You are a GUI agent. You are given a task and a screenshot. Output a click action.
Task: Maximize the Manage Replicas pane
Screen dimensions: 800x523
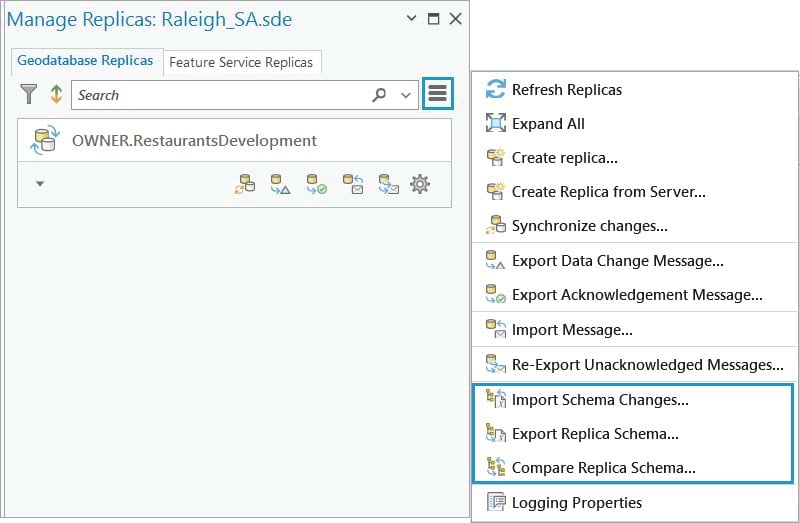click(x=434, y=19)
